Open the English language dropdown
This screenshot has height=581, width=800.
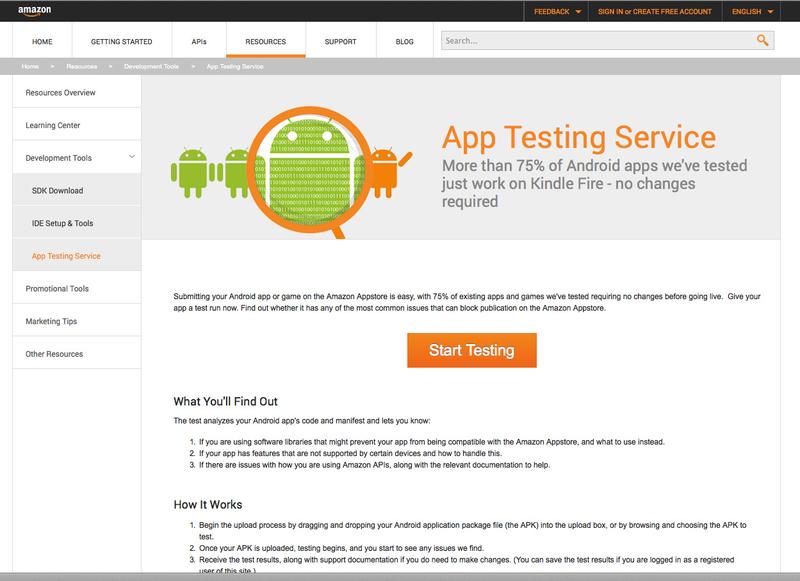(752, 11)
